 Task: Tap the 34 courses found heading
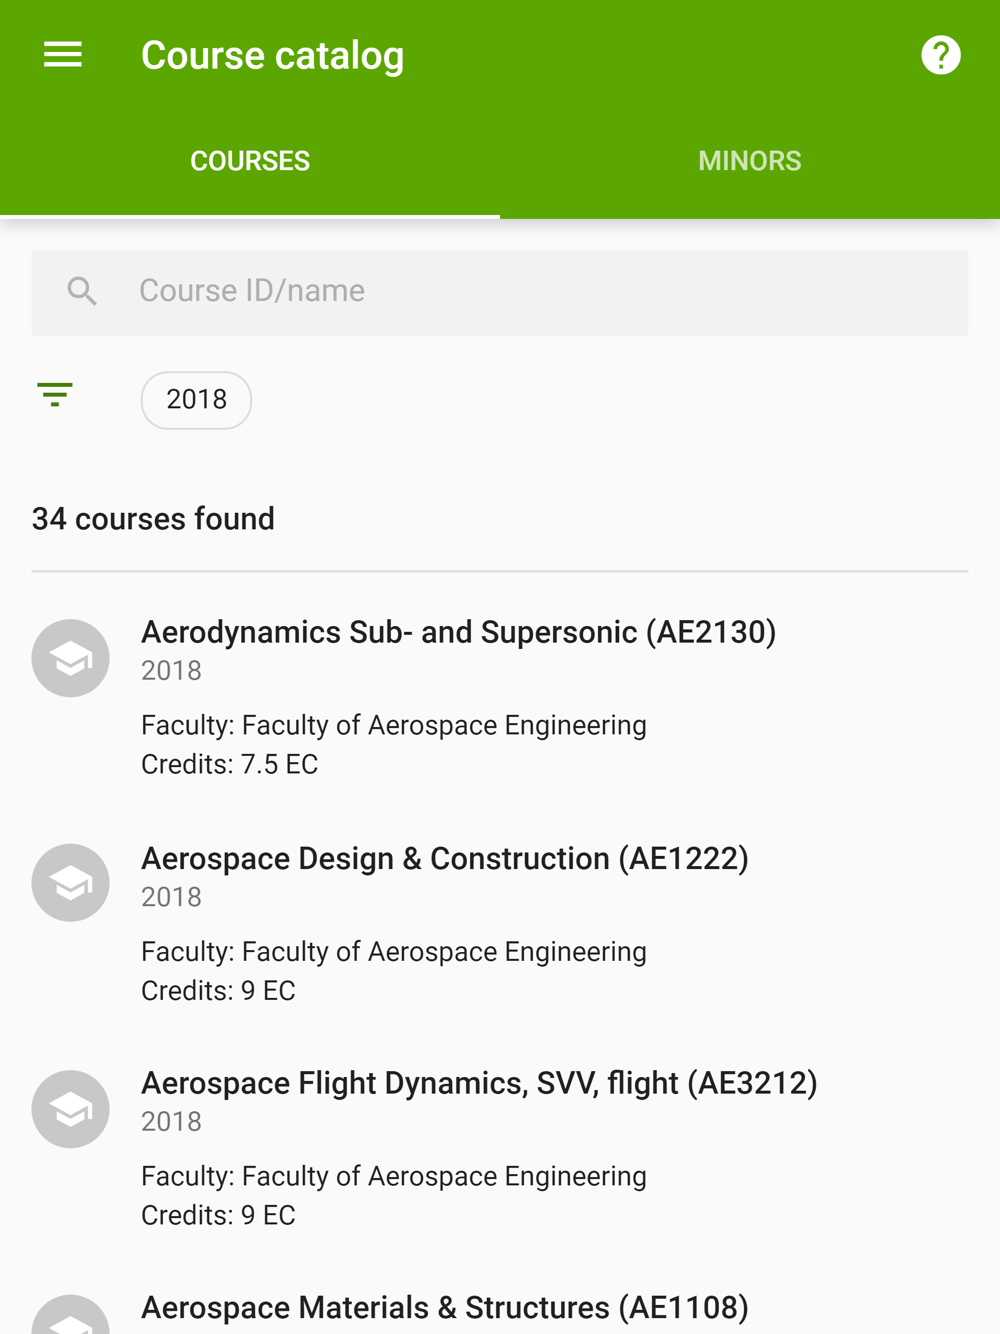[153, 519]
